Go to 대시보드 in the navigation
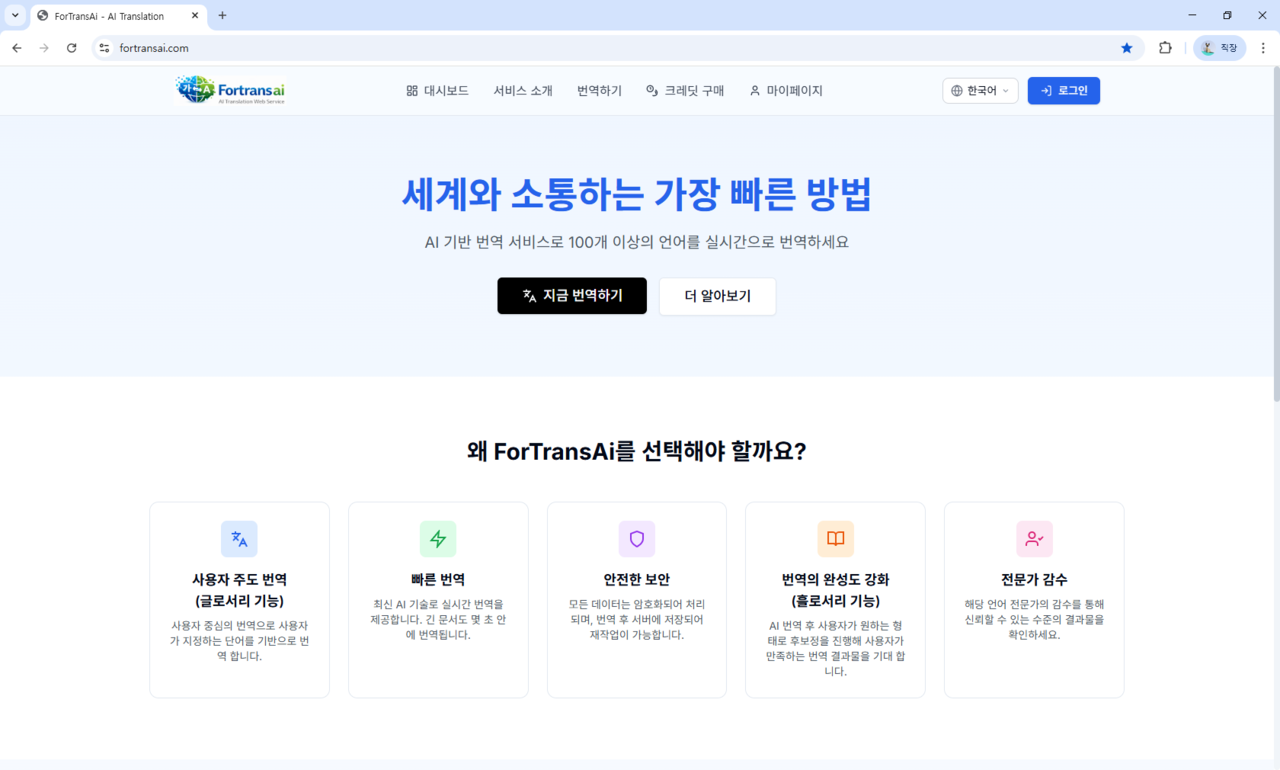Image resolution: width=1280 pixels, height=770 pixels. point(437,91)
